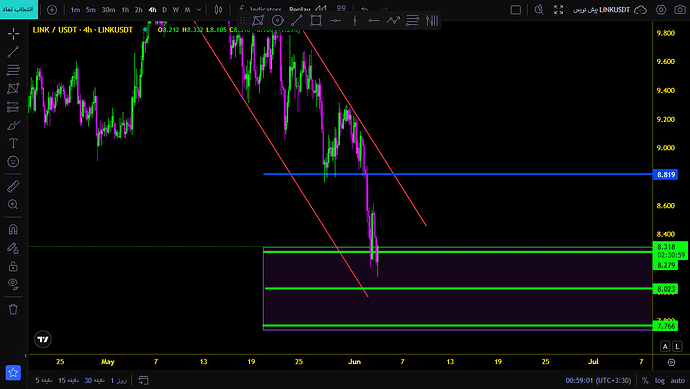The width and height of the screenshot is (690, 389).
Task: Toggle magnet mode for drawings
Action: pyautogui.click(x=13, y=229)
